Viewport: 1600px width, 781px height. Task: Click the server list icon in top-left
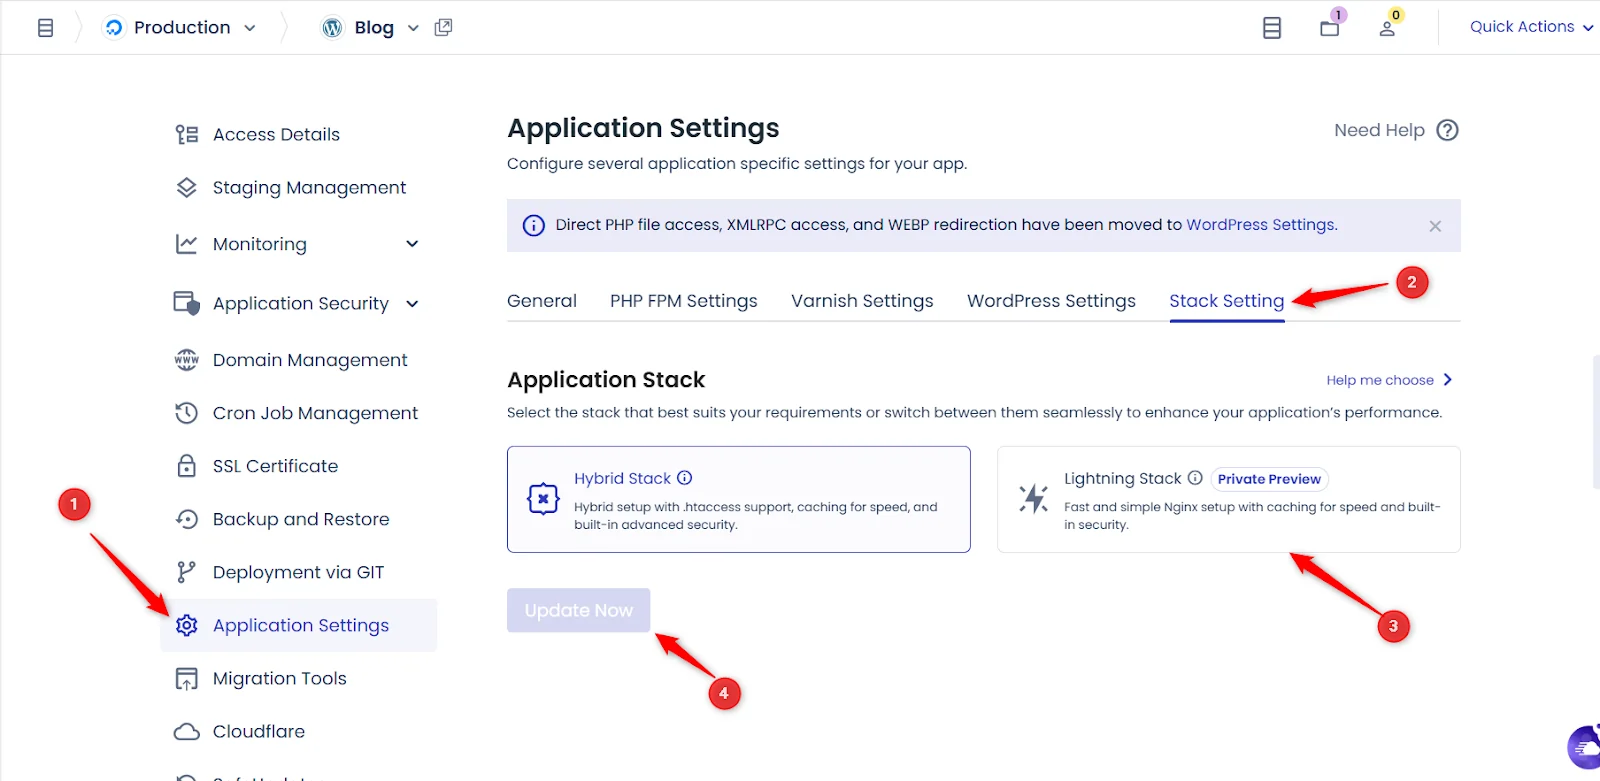tap(46, 28)
